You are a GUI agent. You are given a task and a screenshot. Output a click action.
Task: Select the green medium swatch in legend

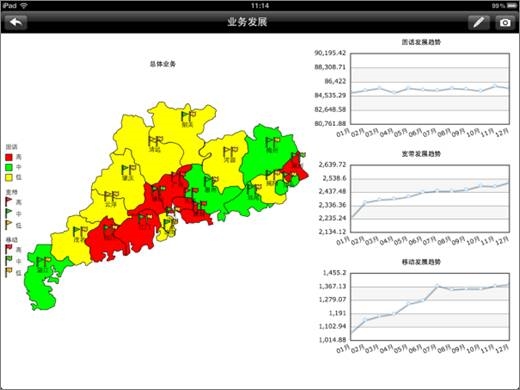pyautogui.click(x=9, y=167)
